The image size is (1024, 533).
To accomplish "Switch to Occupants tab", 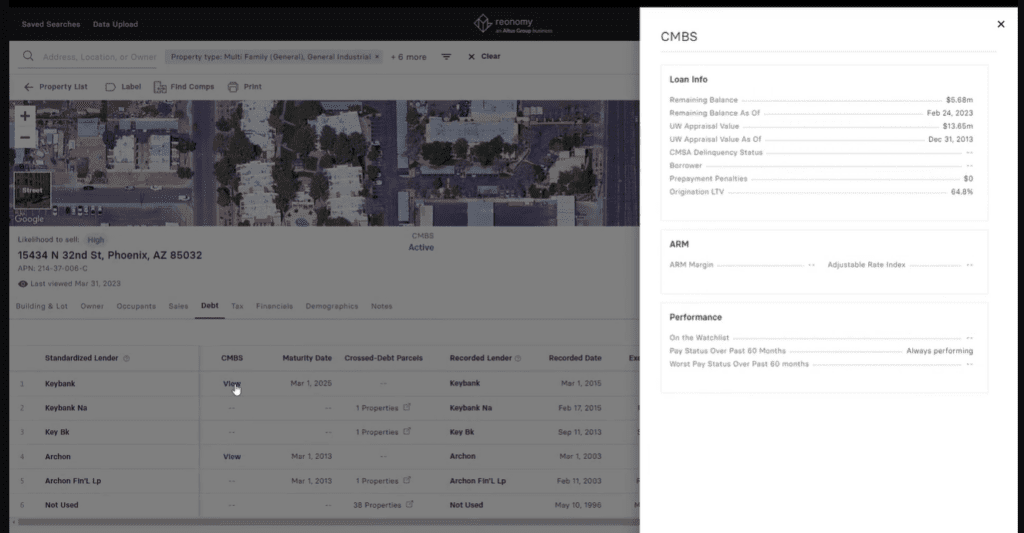I will pyautogui.click(x=136, y=306).
